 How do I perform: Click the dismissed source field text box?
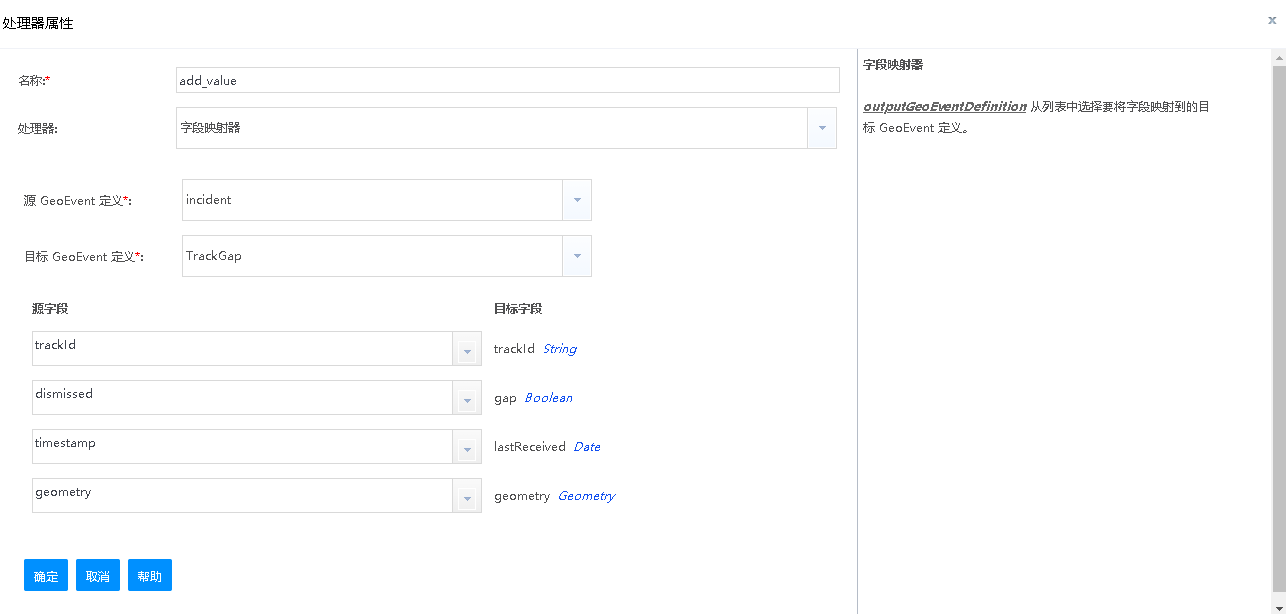(x=242, y=397)
